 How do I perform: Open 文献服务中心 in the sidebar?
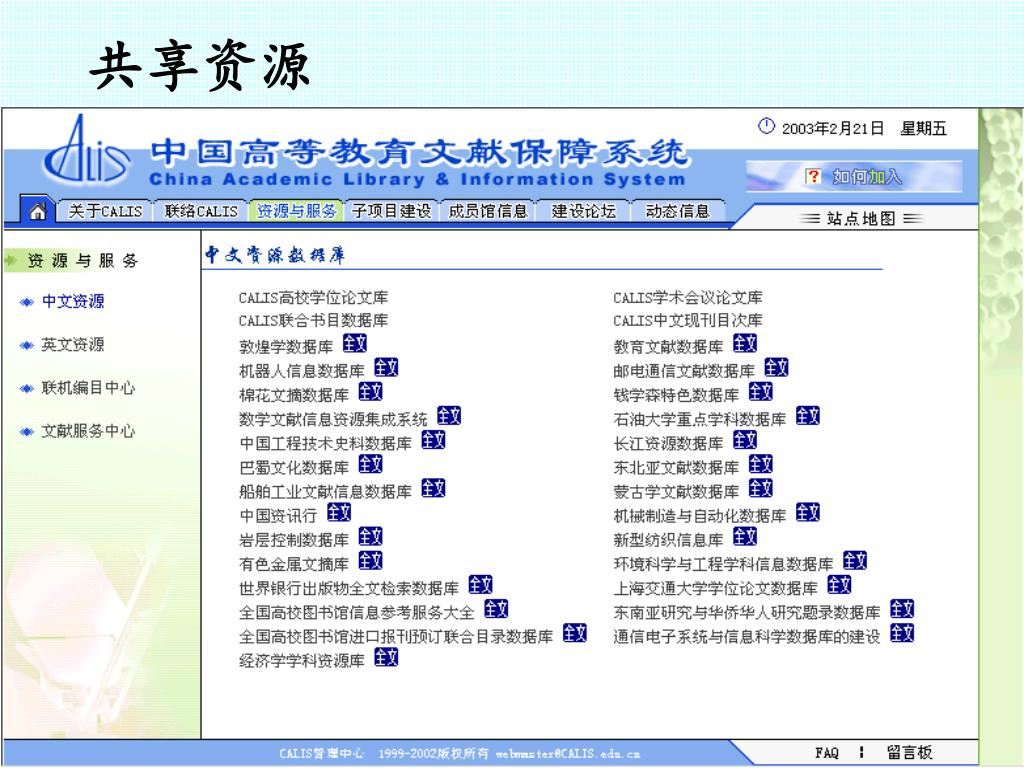[x=88, y=430]
